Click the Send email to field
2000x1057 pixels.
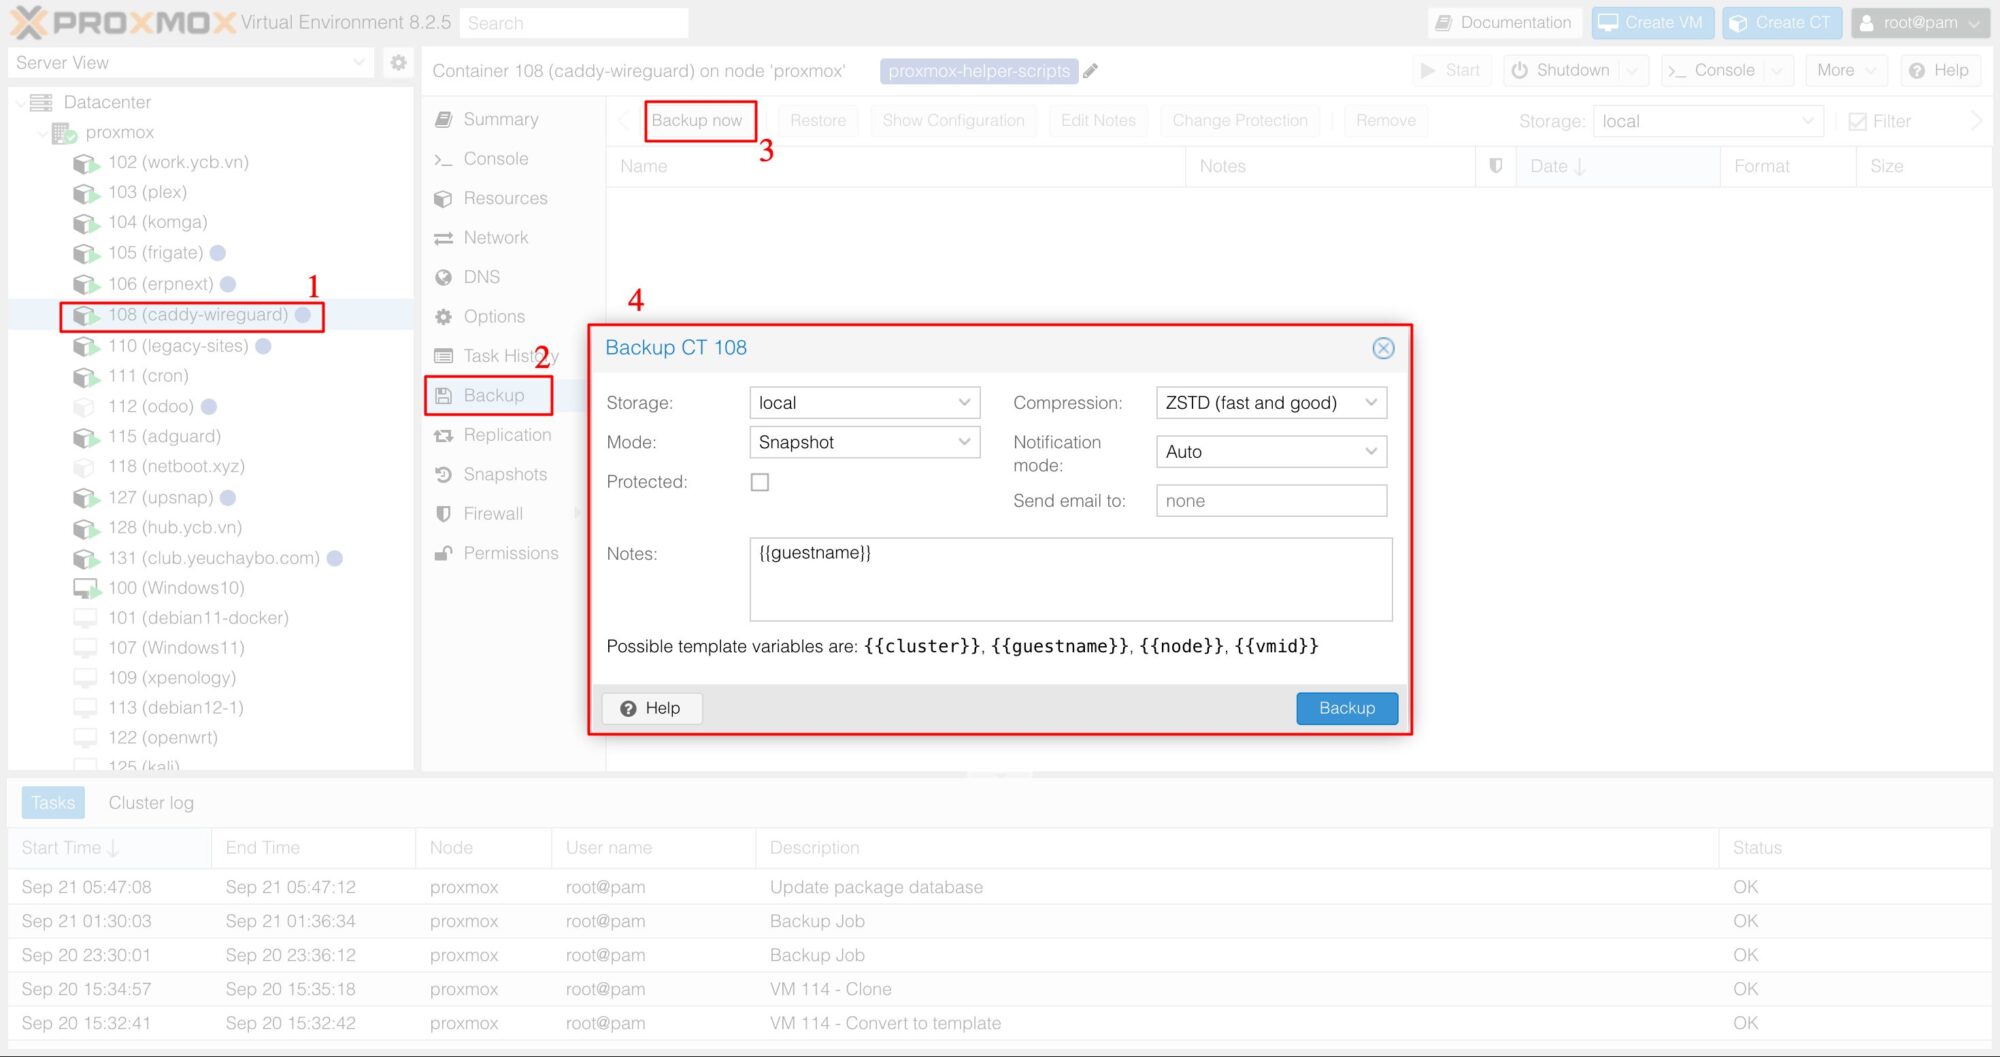coord(1270,501)
